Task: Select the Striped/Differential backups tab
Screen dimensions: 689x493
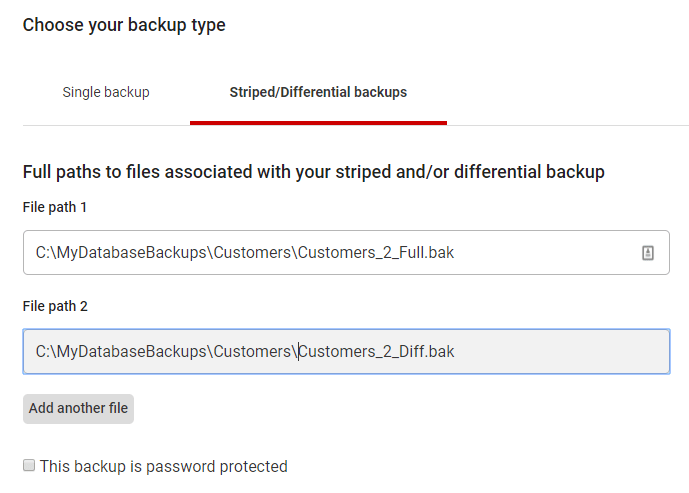Action: 318,92
